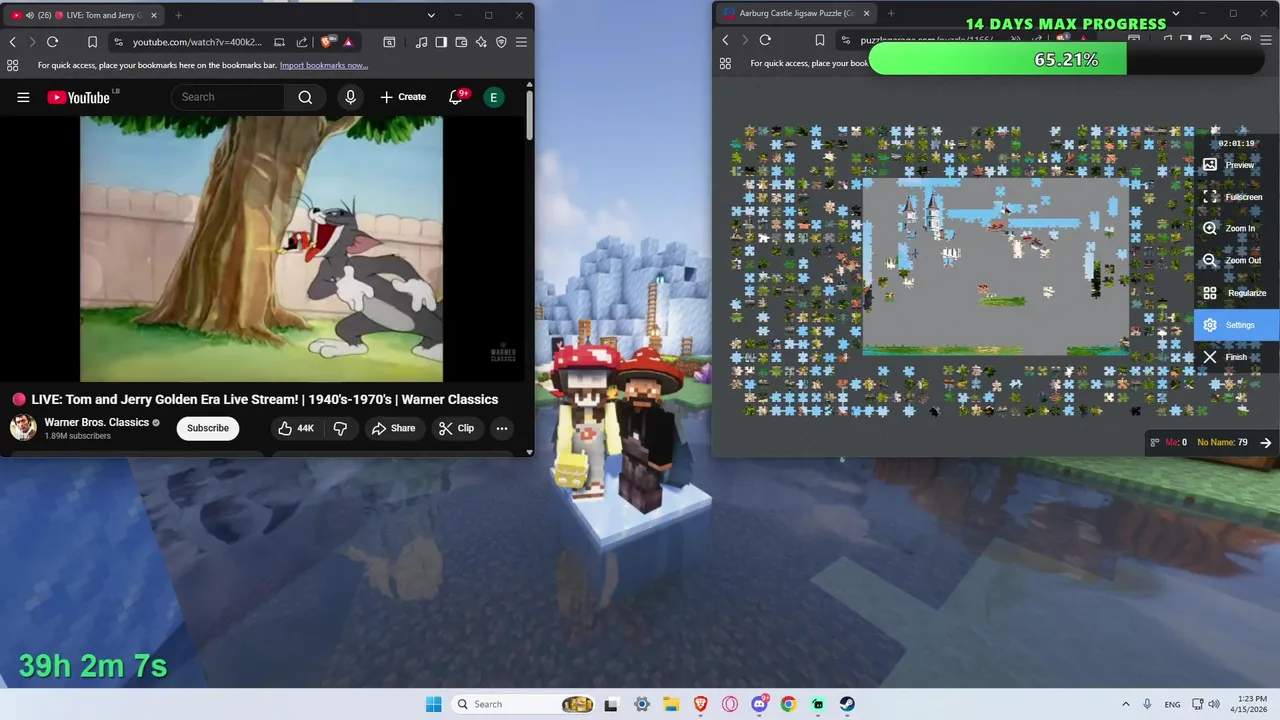Expand the puzzle players list arrow
Image resolution: width=1280 pixels, height=720 pixels.
click(1265, 442)
